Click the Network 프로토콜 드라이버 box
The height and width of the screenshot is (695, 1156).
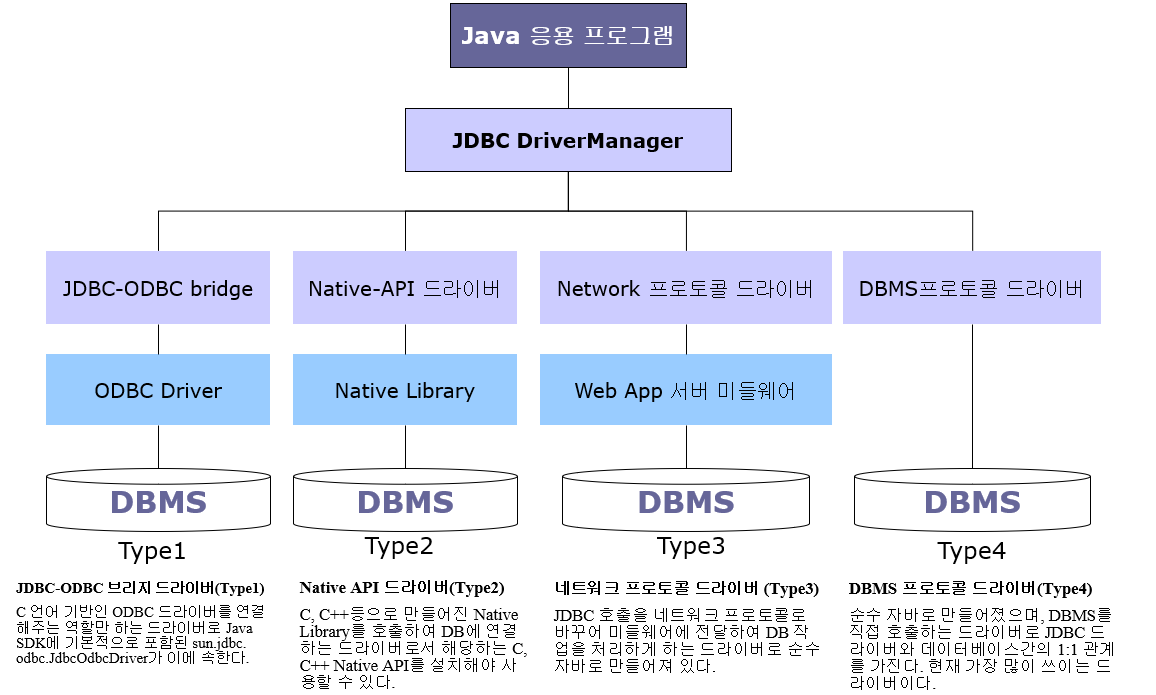pyautogui.click(x=686, y=288)
